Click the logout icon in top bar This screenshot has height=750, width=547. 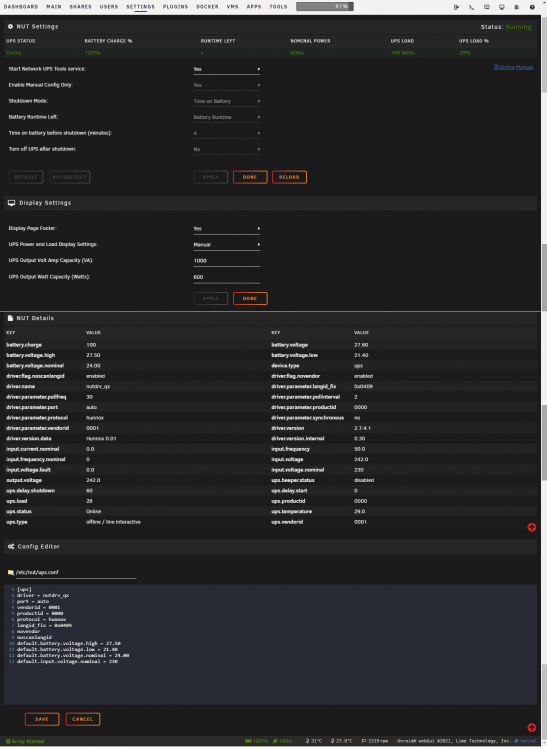point(456,7)
